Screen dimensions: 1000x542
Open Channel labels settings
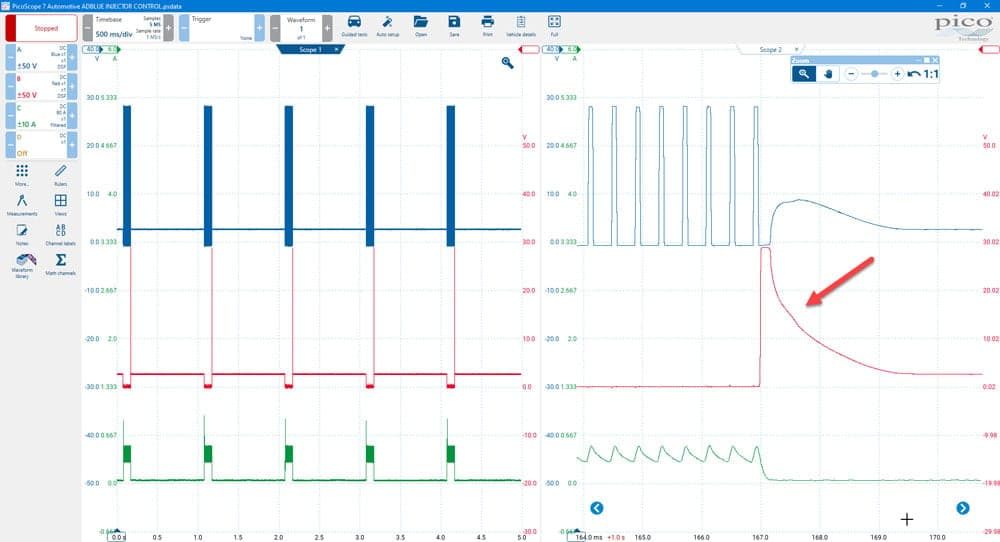click(x=61, y=234)
